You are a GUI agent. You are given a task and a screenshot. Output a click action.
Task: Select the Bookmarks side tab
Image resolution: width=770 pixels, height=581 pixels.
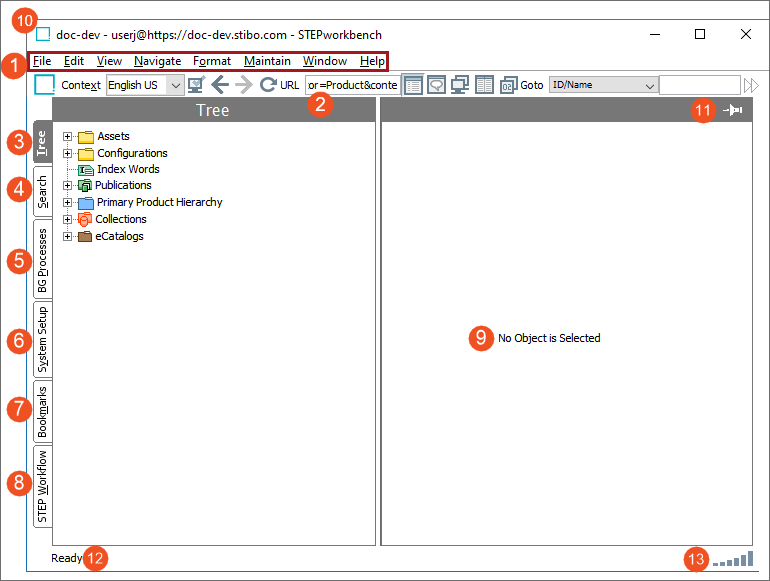(x=43, y=411)
